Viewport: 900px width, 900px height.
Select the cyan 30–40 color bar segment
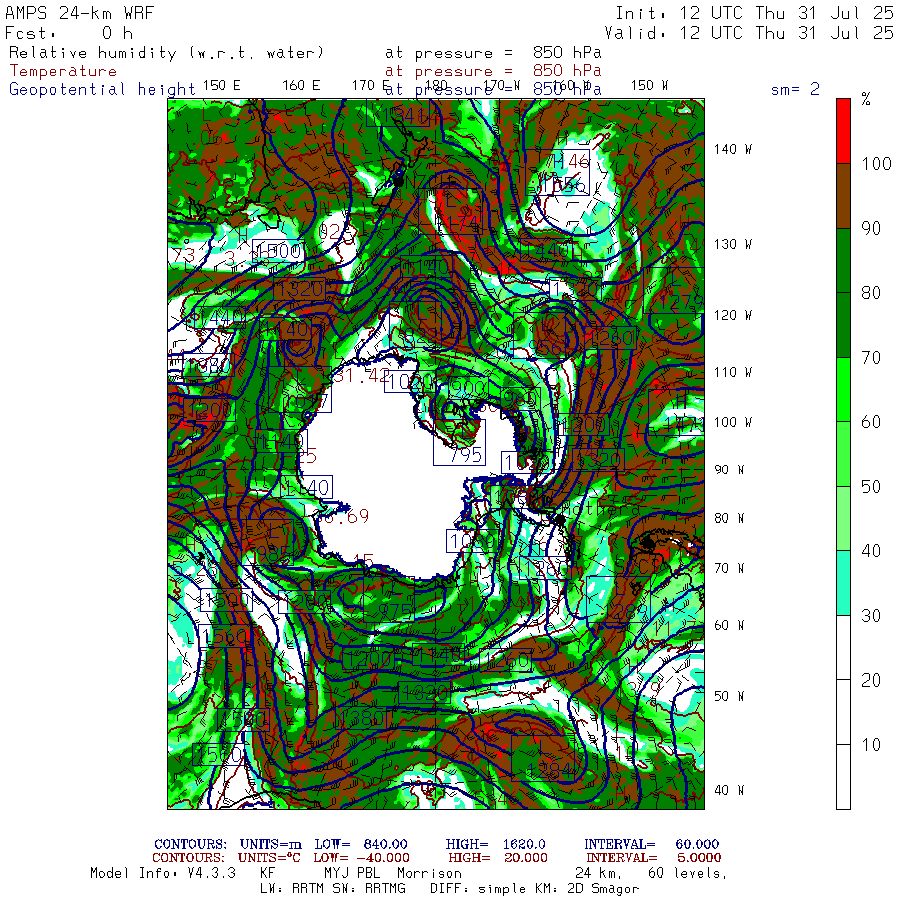coord(843,583)
